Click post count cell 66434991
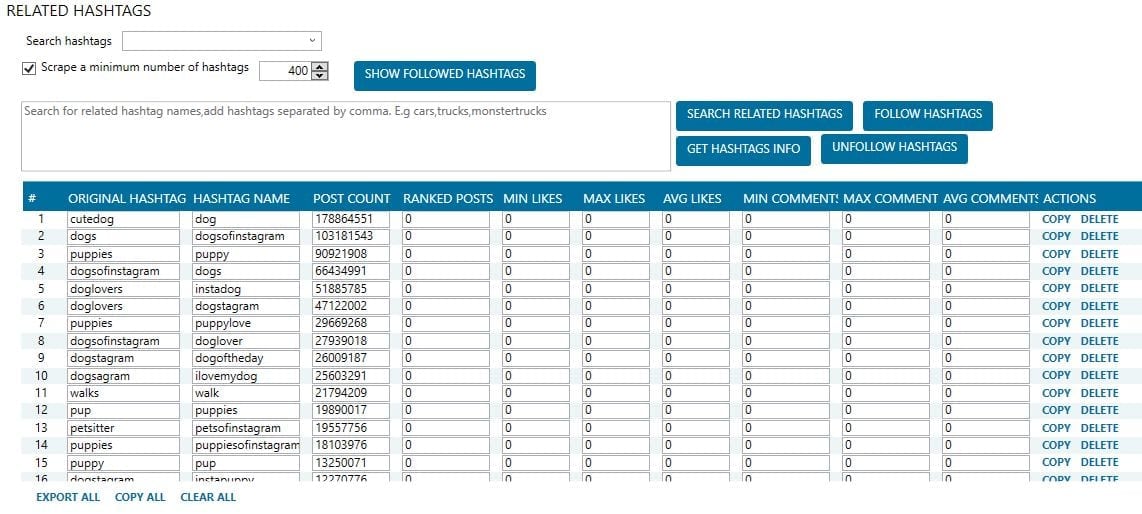1142x514 pixels. click(x=351, y=271)
